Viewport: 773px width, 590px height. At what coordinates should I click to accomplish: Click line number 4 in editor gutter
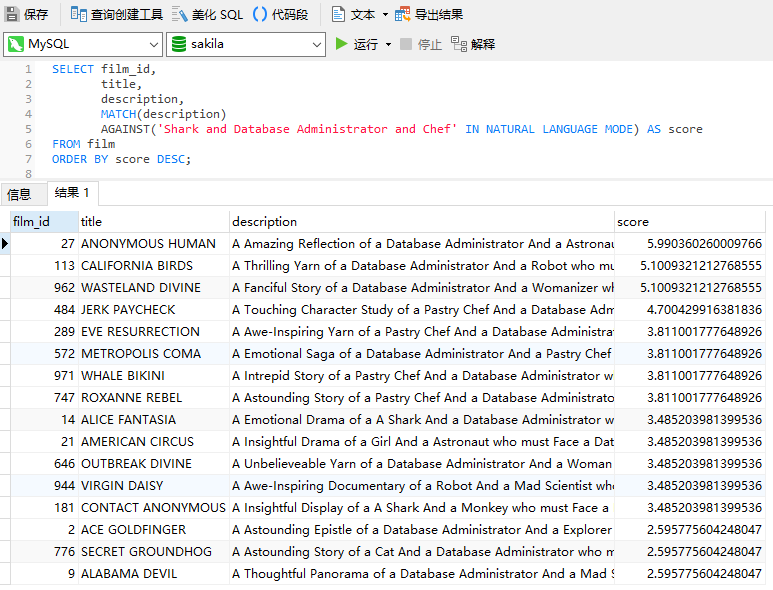point(29,114)
